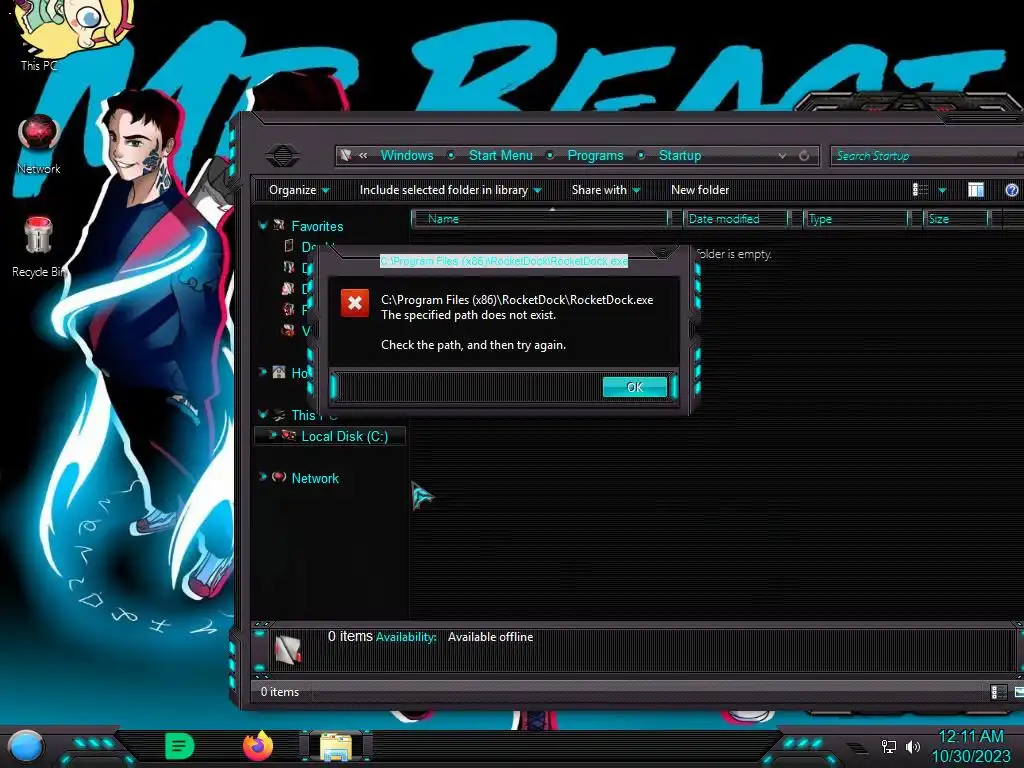Click the folder icon in details pane

coord(288,649)
